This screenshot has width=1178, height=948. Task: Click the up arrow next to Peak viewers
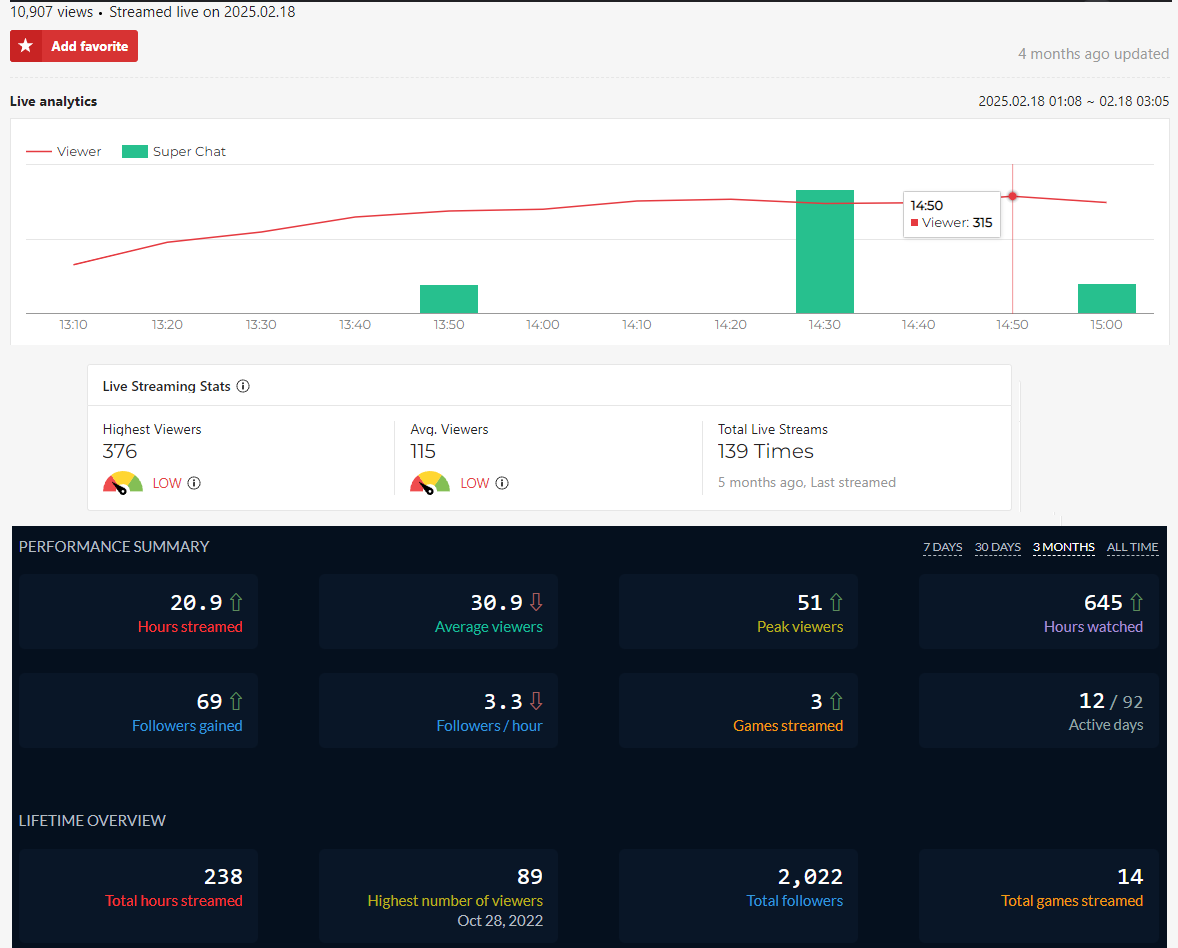836,602
